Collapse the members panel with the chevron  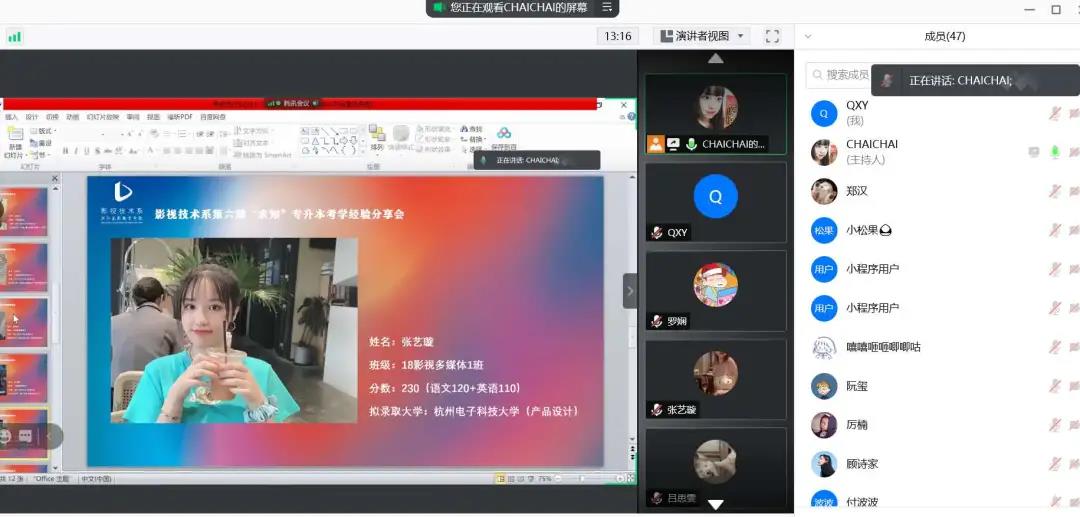pyautogui.click(x=808, y=36)
